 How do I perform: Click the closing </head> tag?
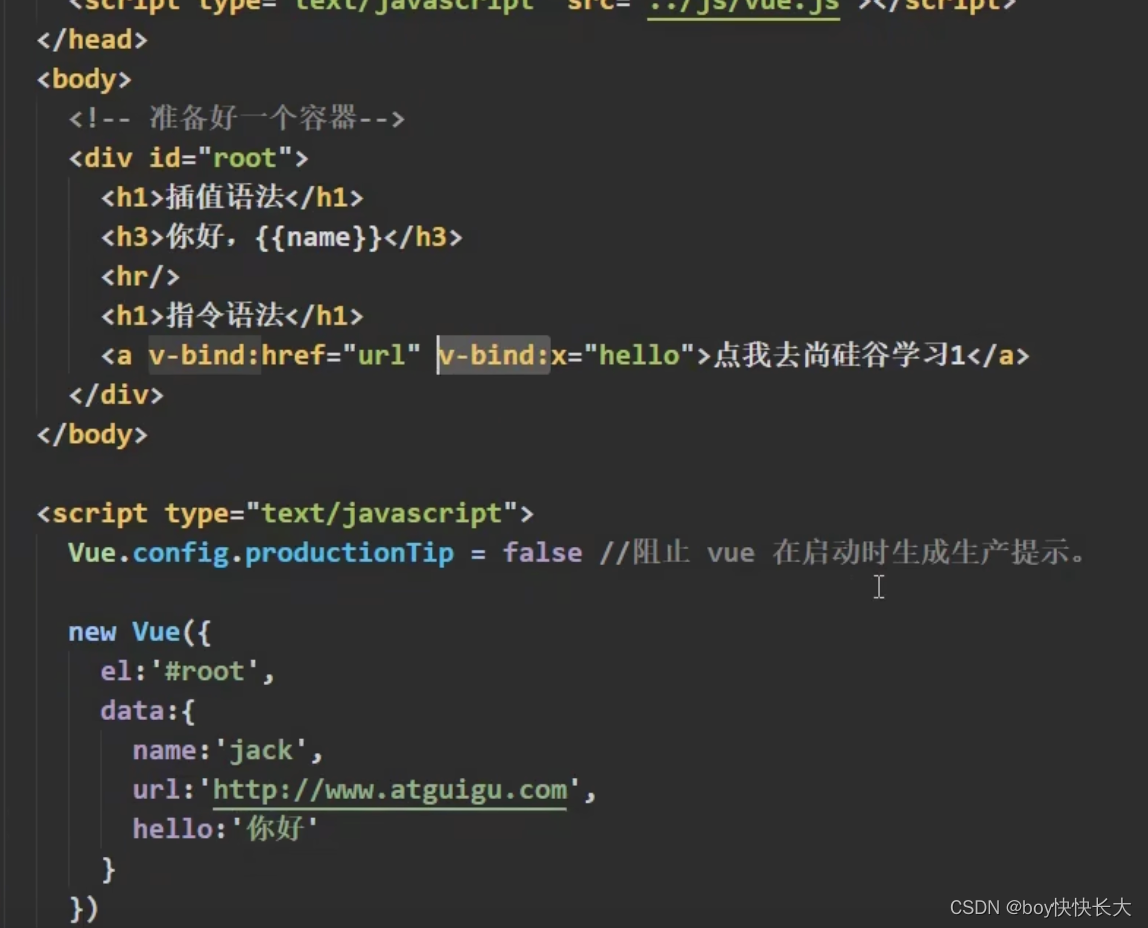coord(92,40)
